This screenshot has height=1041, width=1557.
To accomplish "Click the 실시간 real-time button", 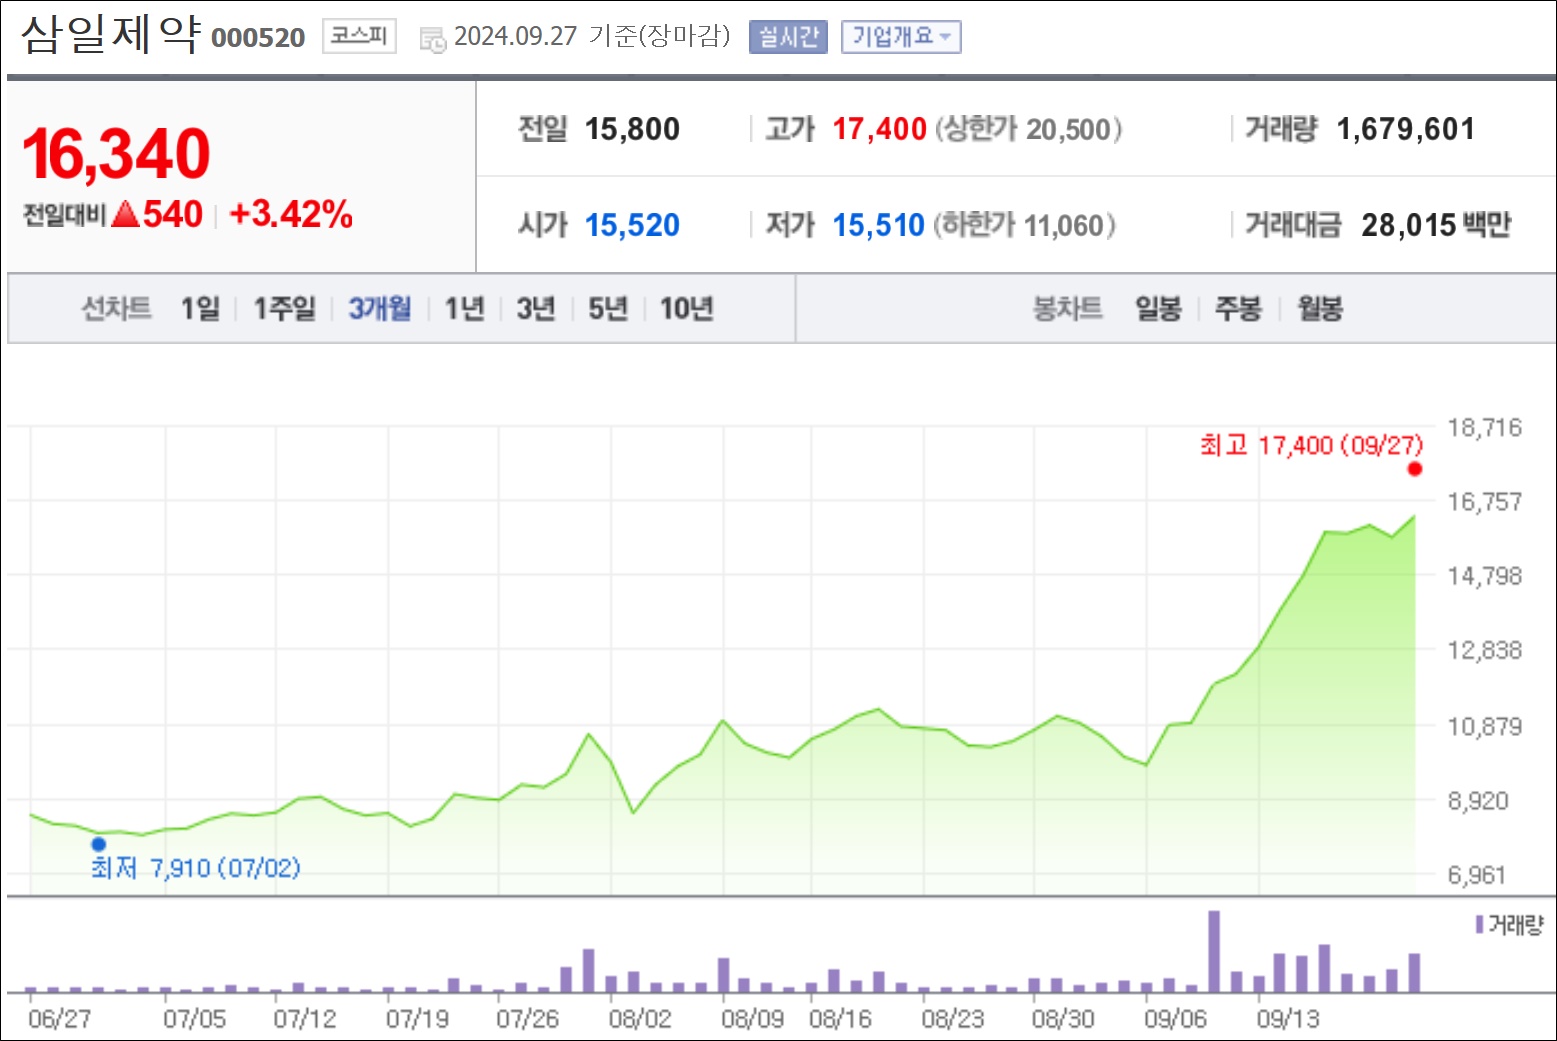I will pos(788,37).
